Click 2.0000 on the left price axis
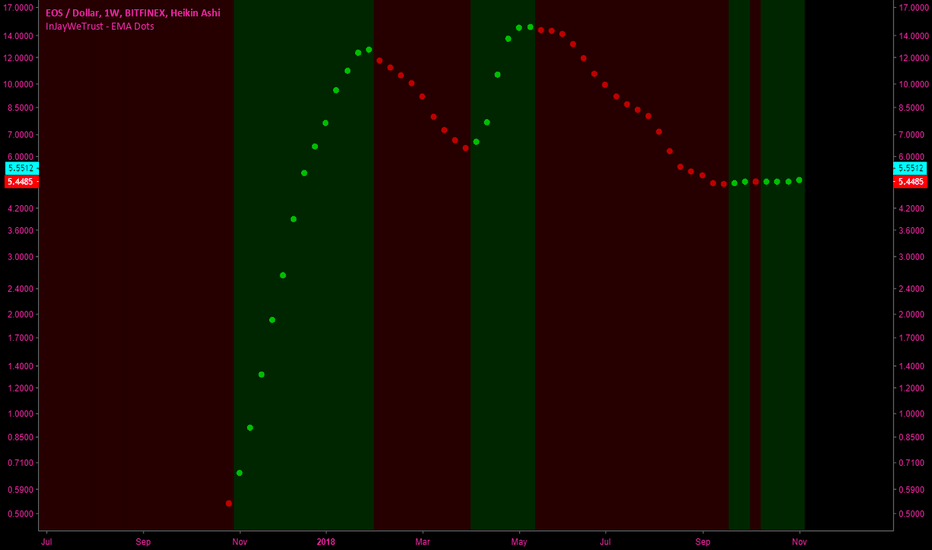 click(20, 314)
